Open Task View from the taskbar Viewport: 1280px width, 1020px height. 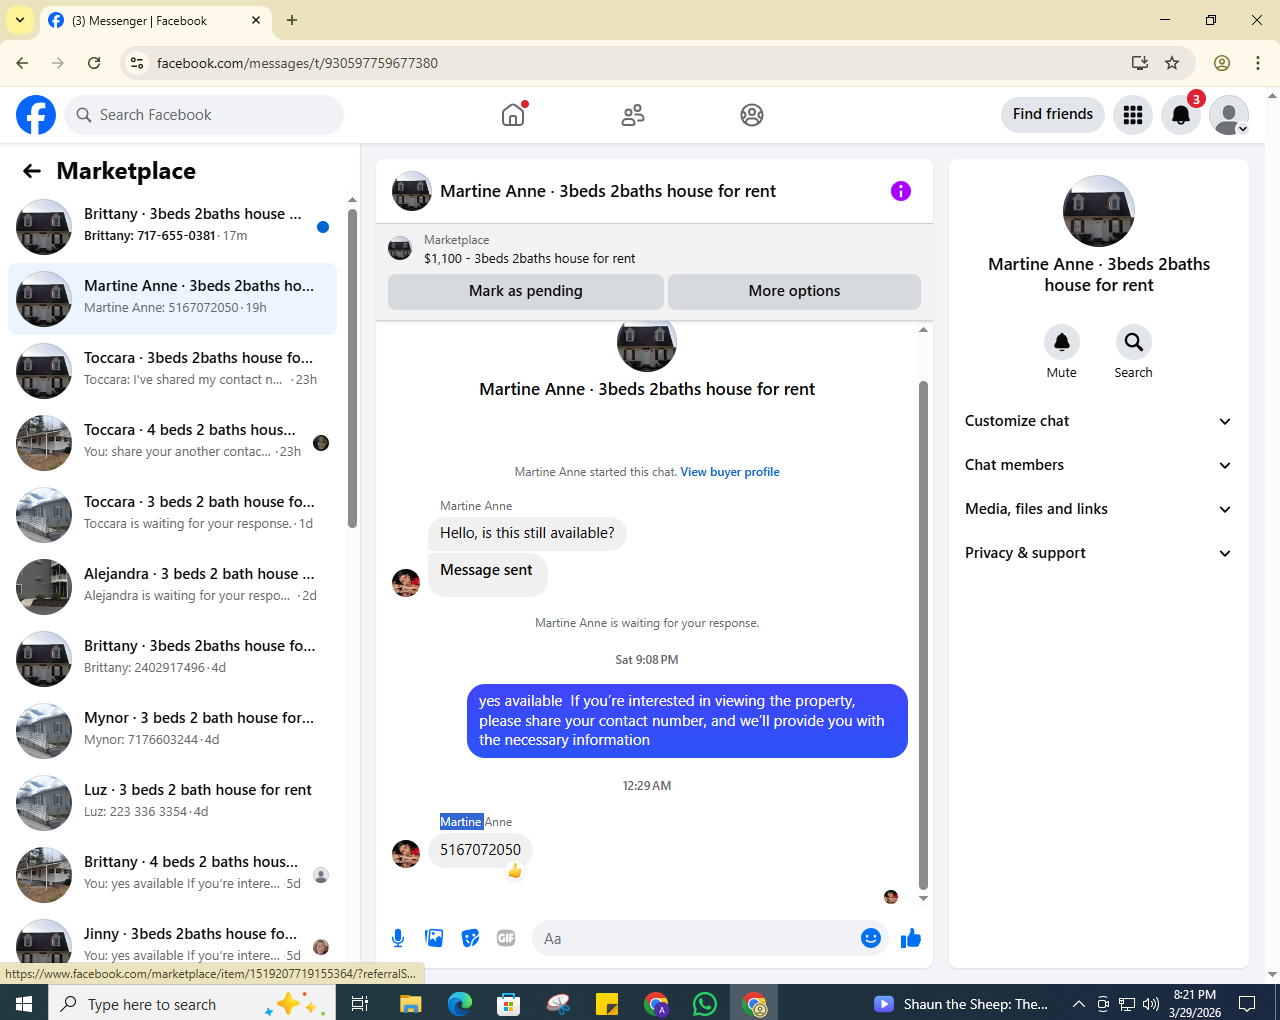[360, 1004]
